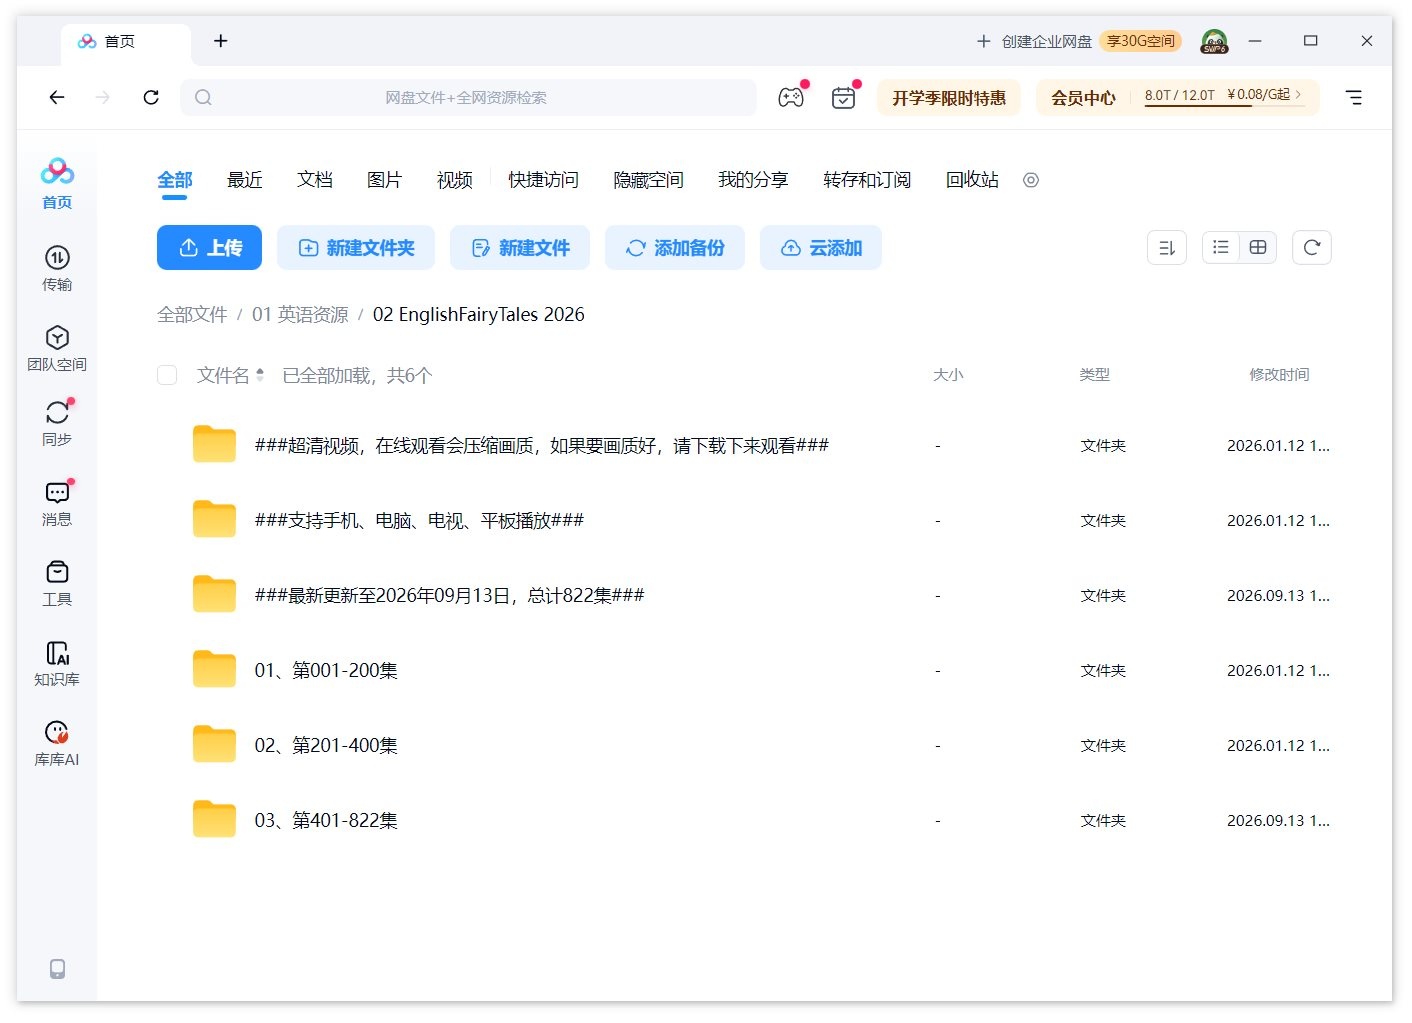Tick the select-all checkbox beside 文件名
The image size is (1412, 1023).
167,375
